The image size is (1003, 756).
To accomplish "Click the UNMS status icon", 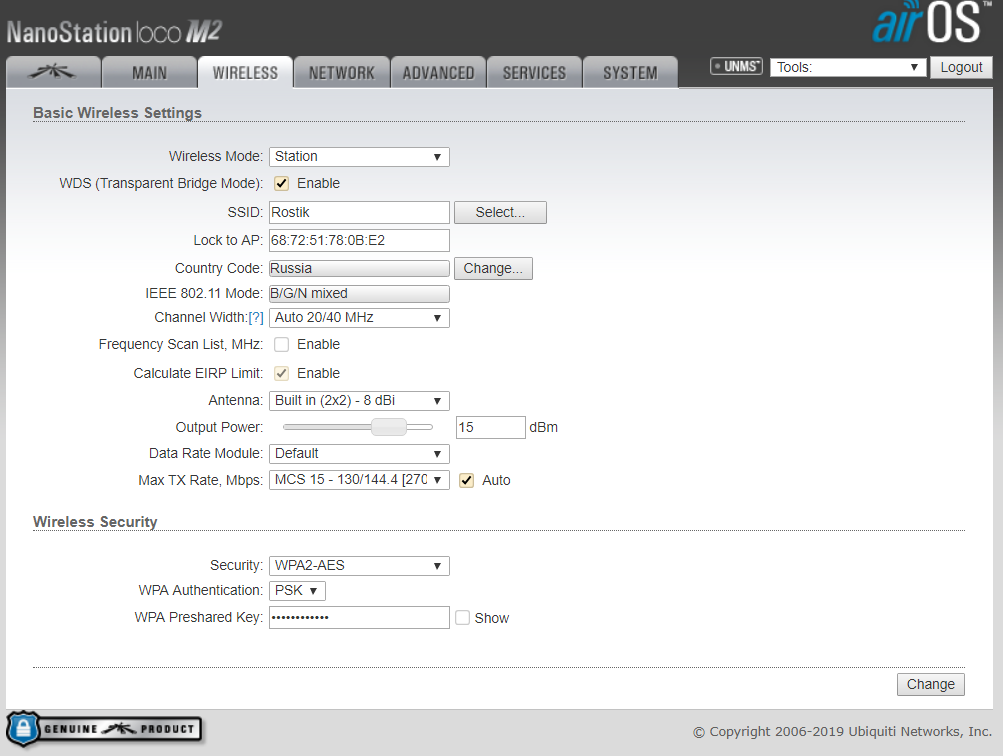I will (736, 67).
